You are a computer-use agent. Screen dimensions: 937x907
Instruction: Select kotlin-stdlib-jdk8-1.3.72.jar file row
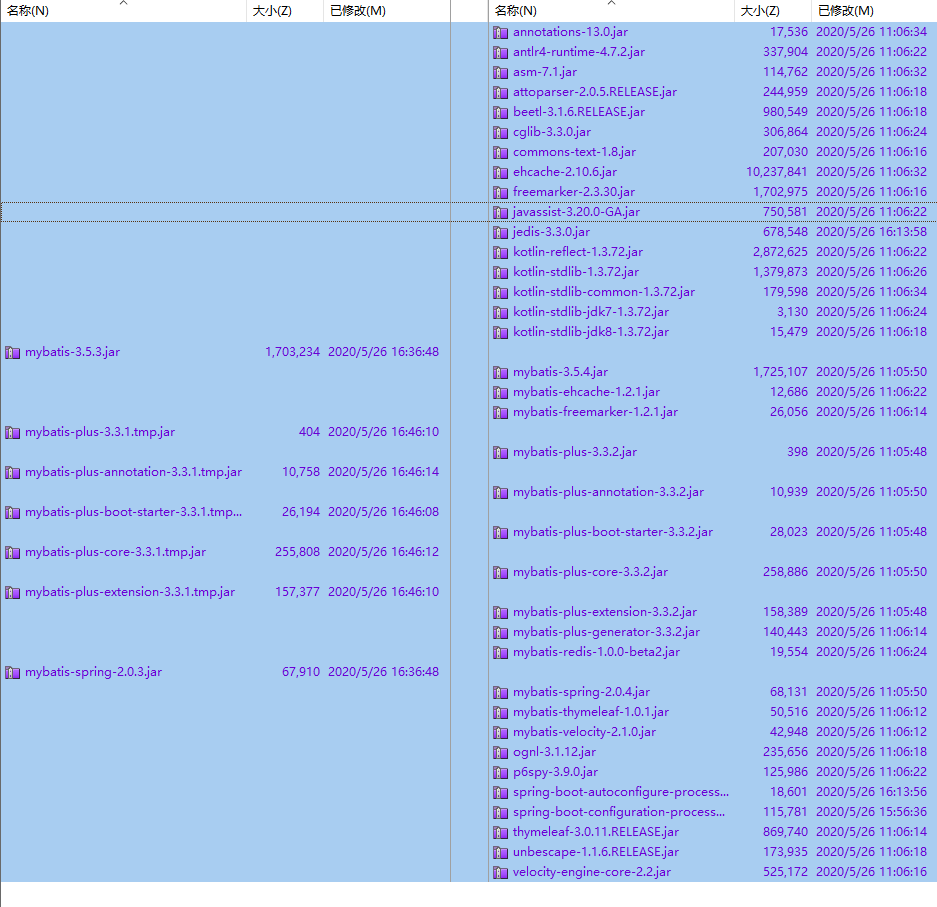[x=591, y=332]
